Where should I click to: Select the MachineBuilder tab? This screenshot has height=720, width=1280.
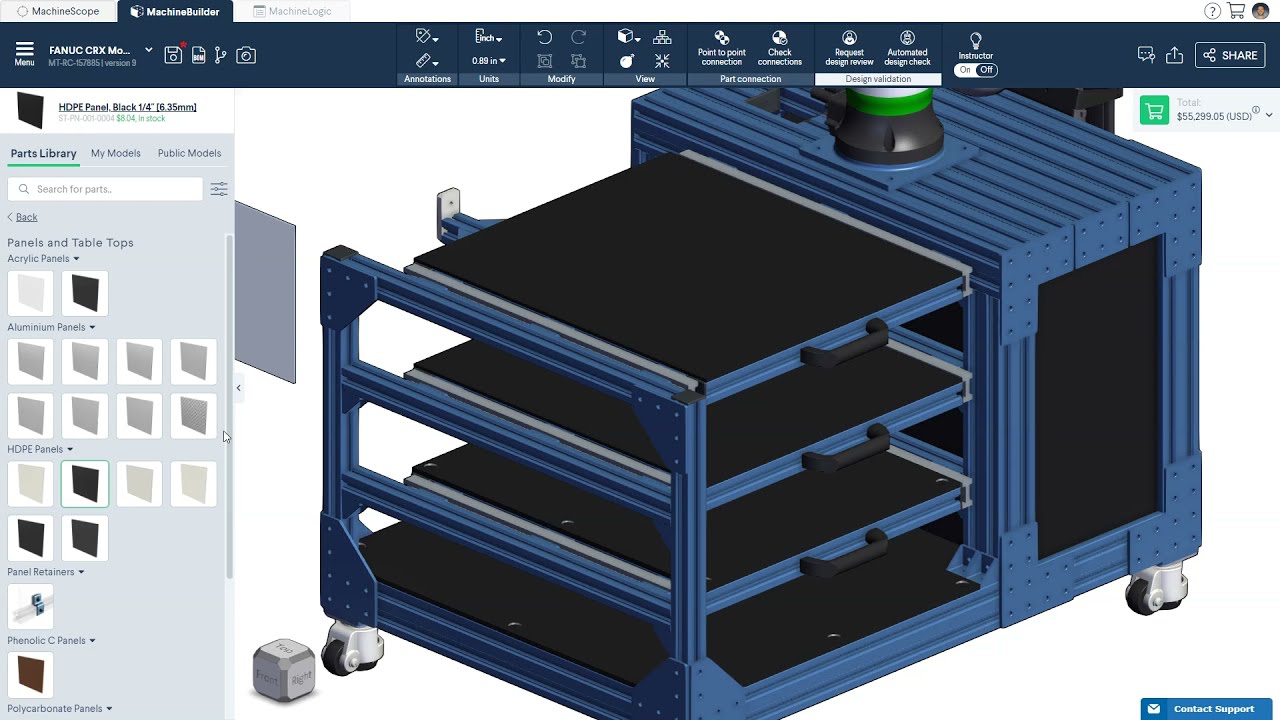pos(175,11)
